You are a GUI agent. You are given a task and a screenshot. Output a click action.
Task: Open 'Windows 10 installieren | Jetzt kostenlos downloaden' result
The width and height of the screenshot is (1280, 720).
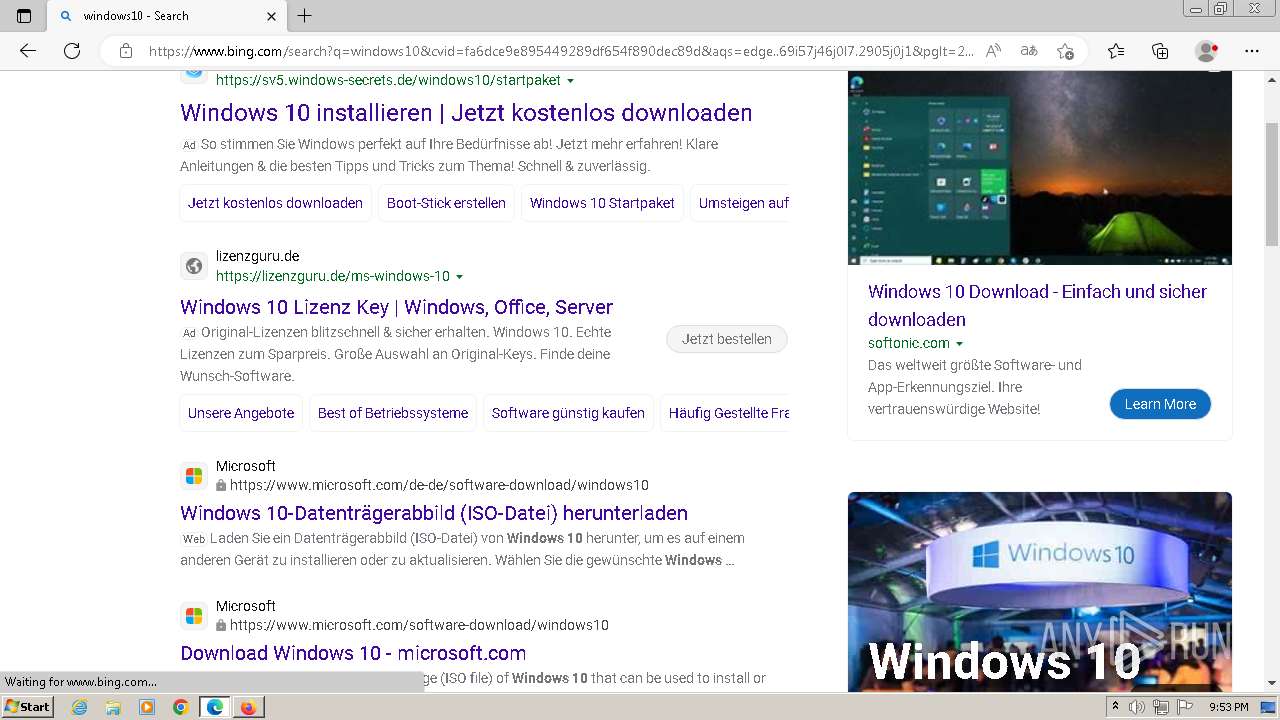point(466,113)
